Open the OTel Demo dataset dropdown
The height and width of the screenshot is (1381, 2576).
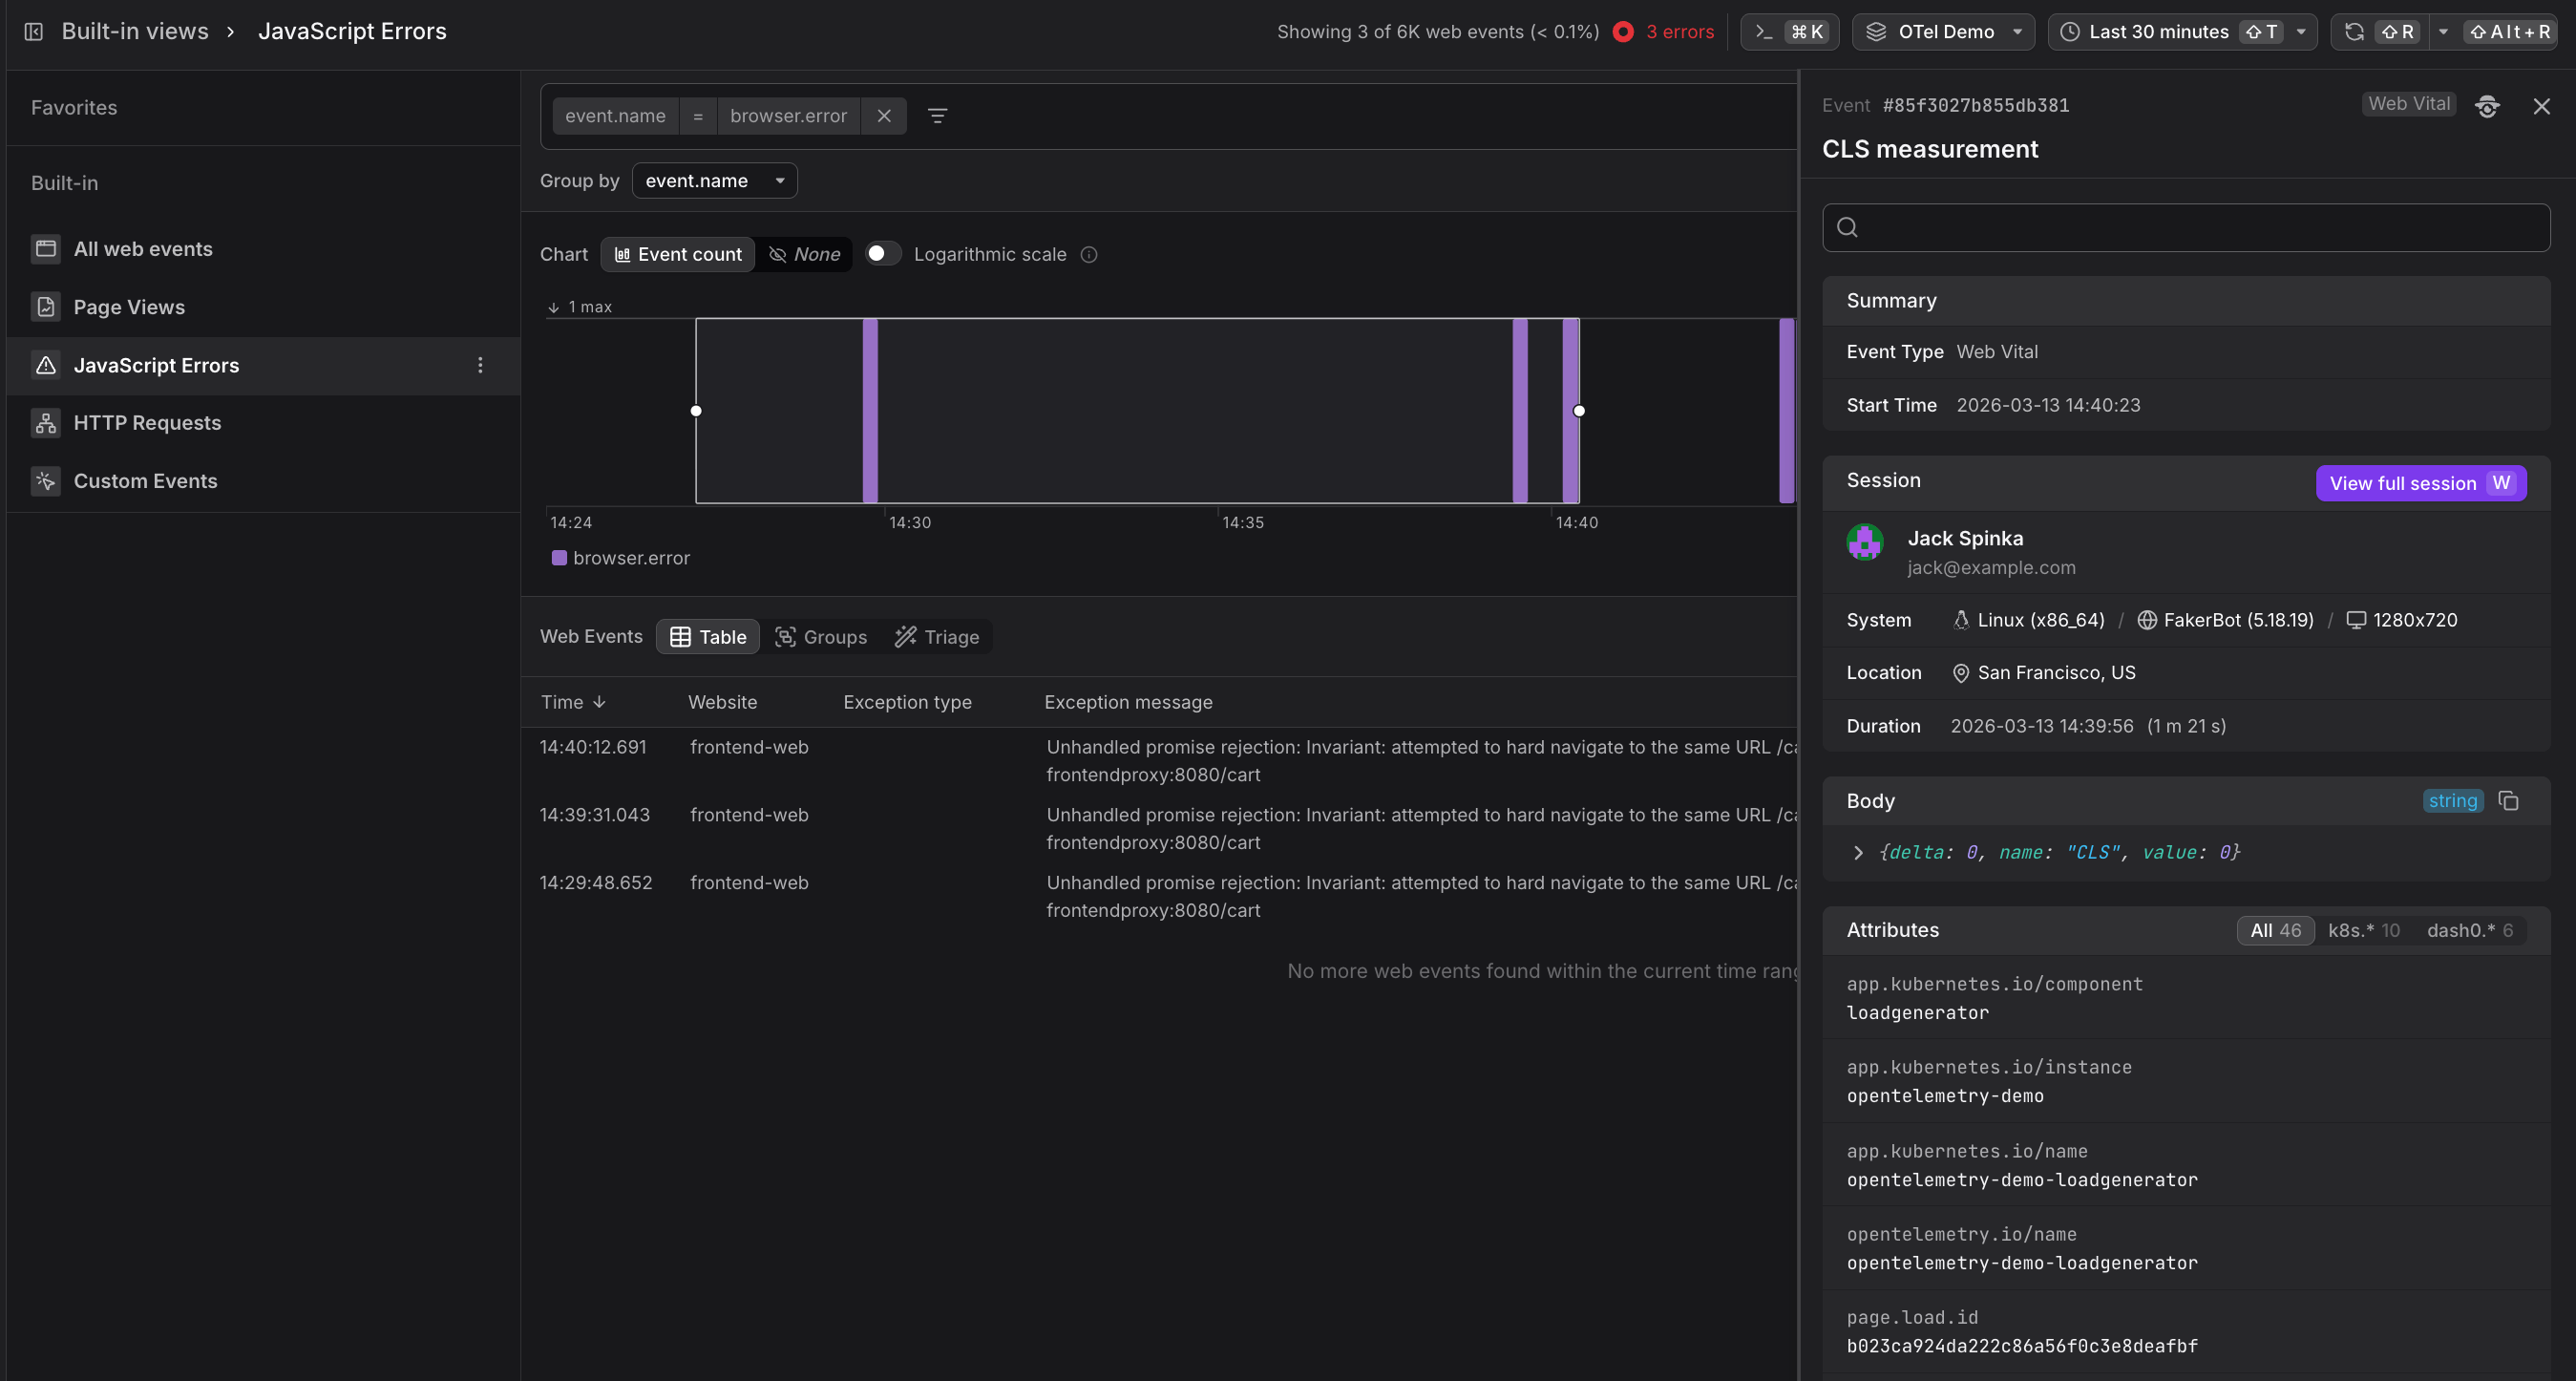pos(1942,31)
